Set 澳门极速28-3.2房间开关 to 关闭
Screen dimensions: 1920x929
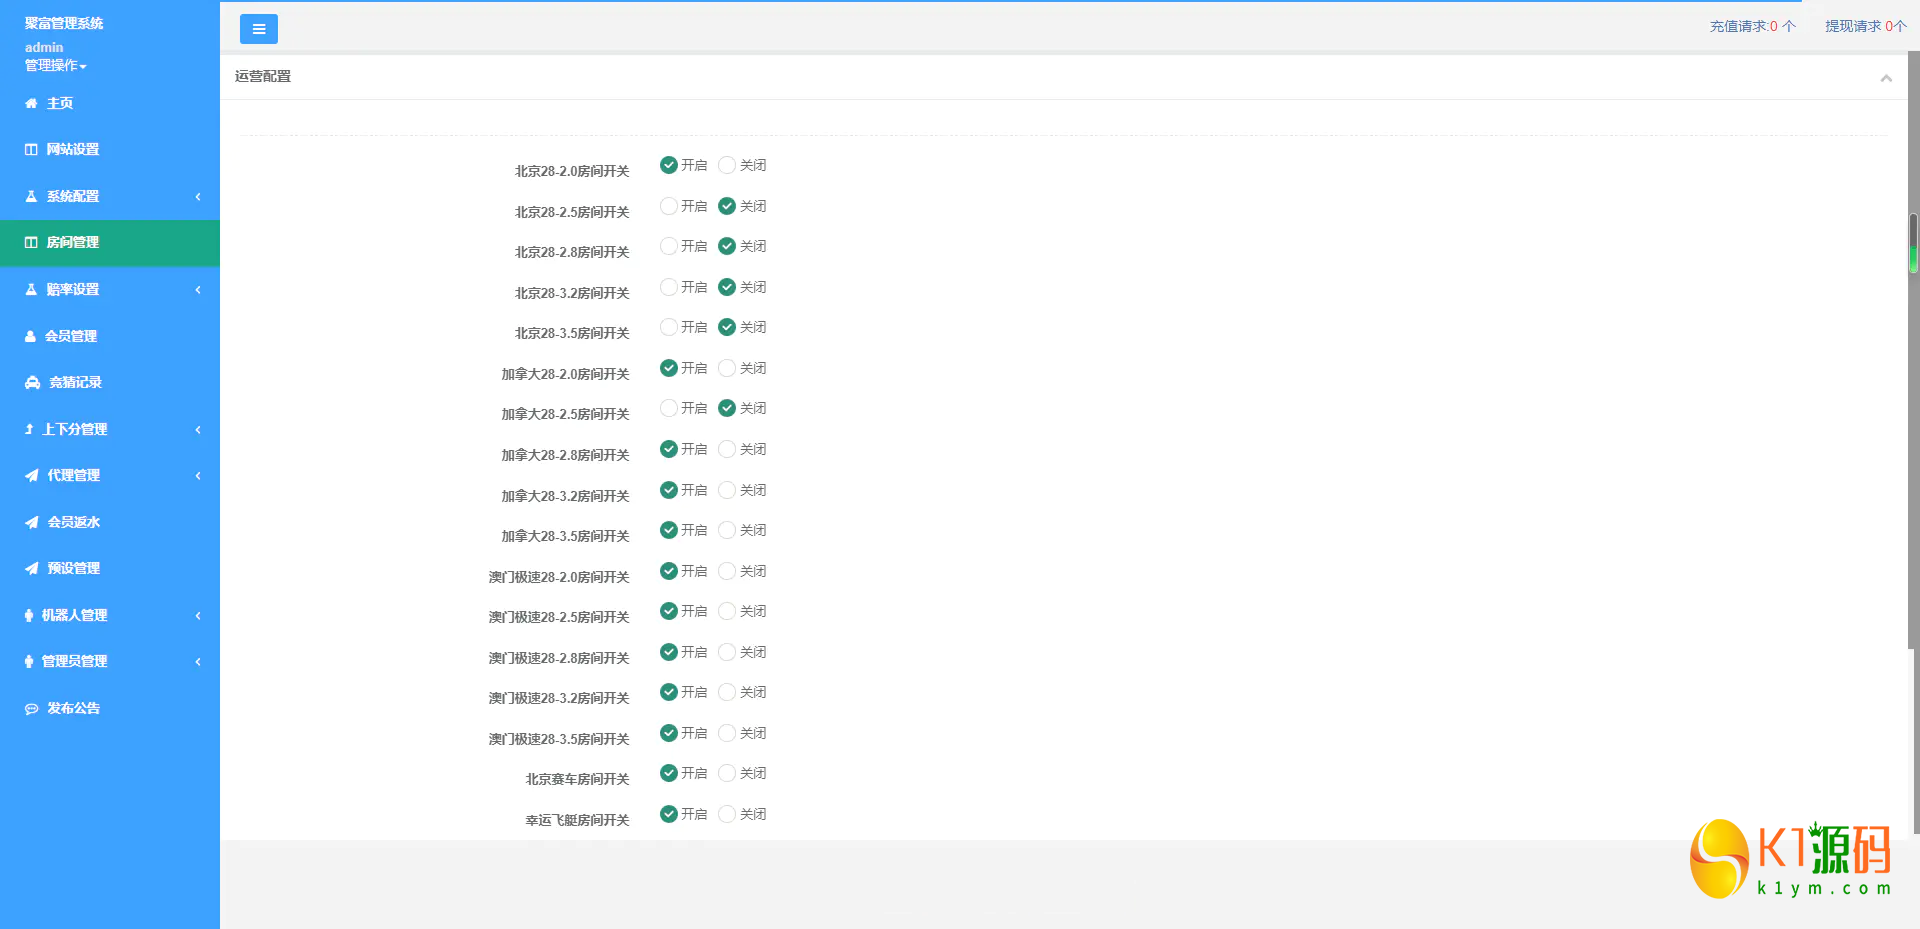click(727, 692)
